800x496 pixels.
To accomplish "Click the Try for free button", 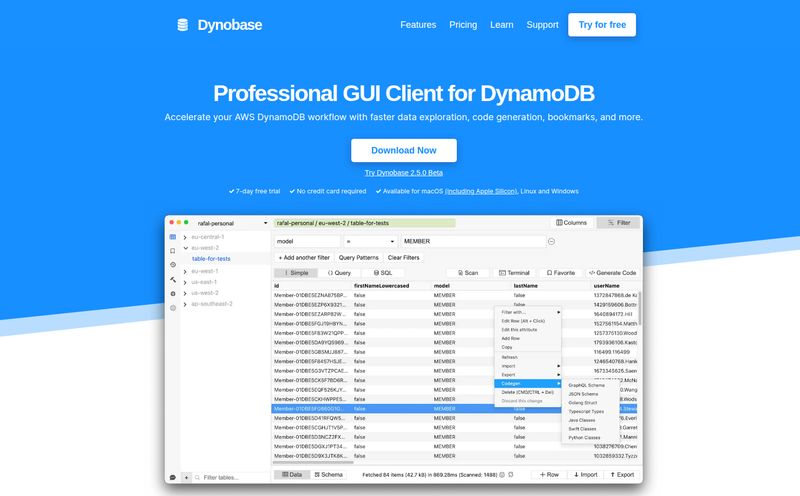I will pos(602,25).
